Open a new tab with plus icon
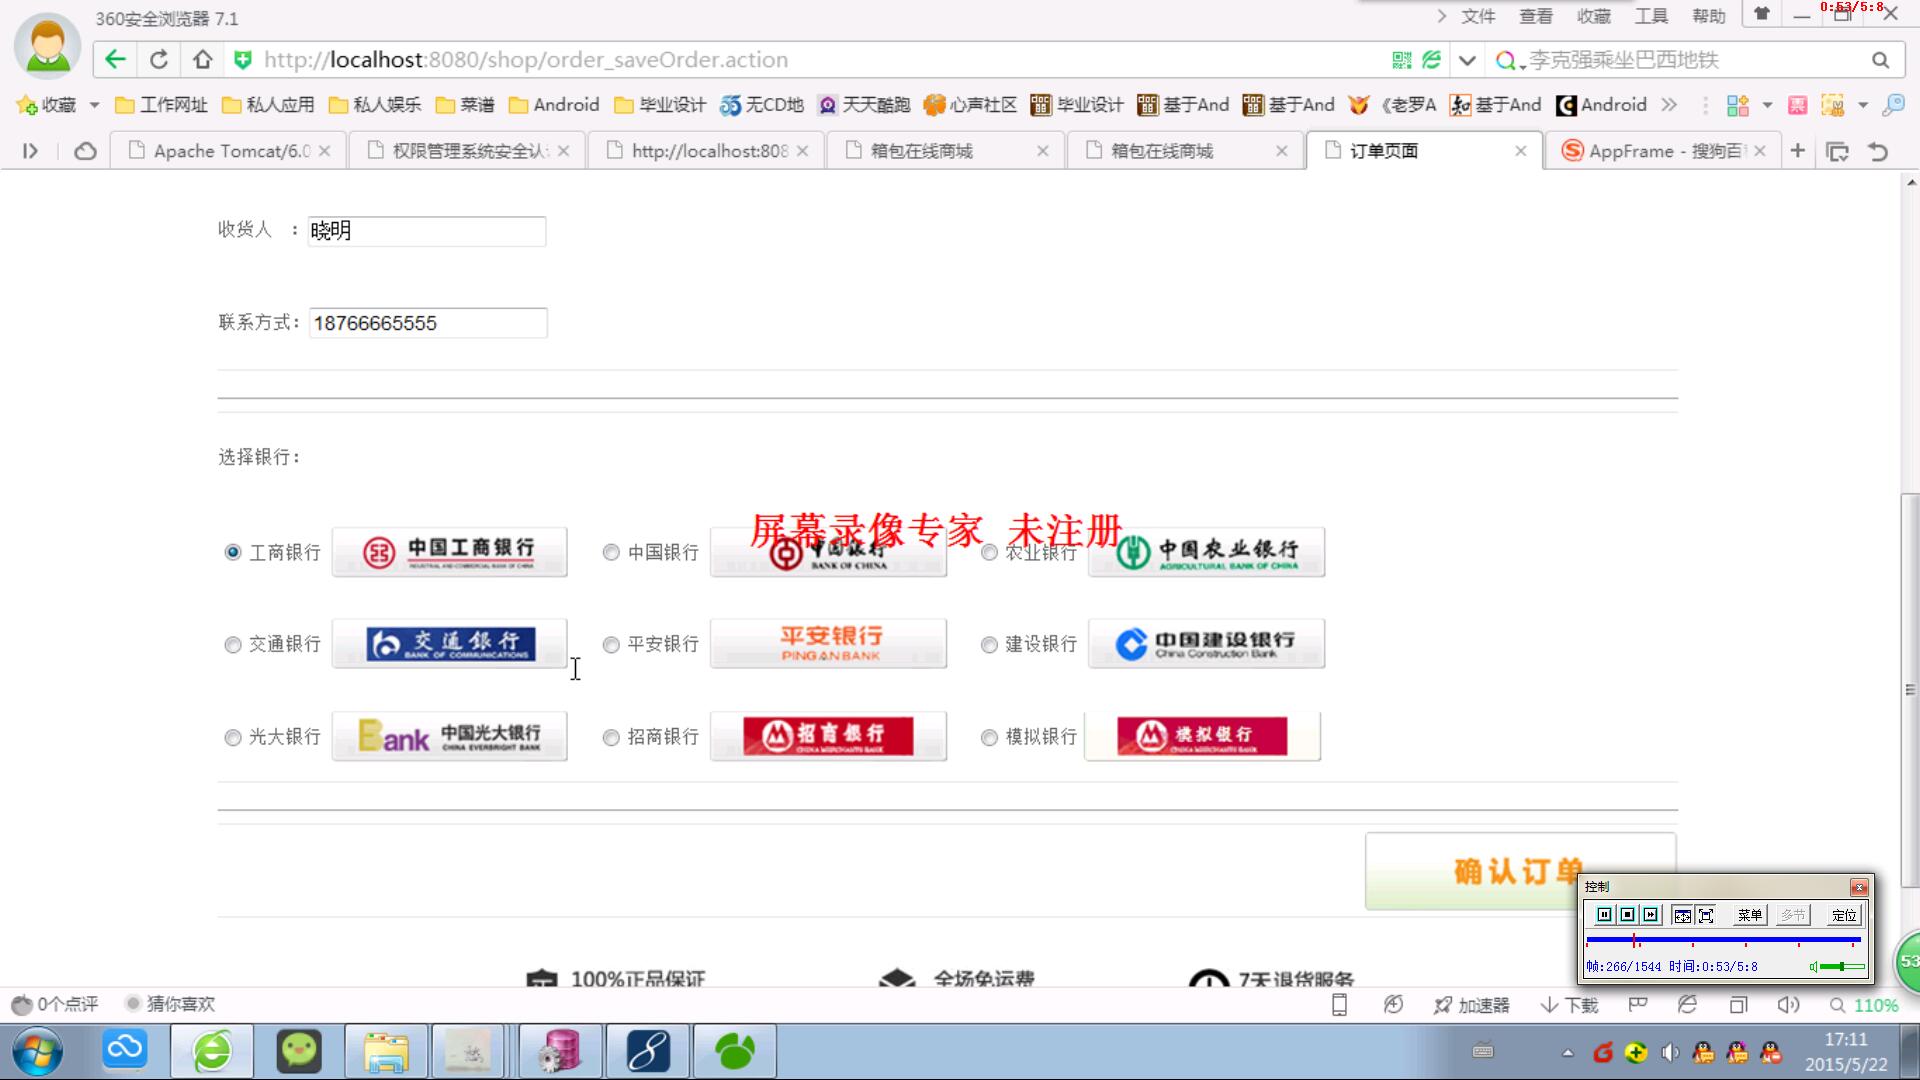Screen dimensions: 1920x1080 pos(1798,151)
